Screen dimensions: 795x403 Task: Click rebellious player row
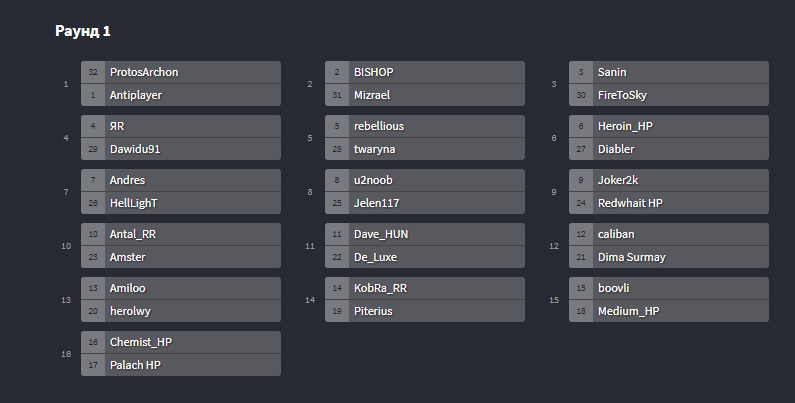[424, 126]
